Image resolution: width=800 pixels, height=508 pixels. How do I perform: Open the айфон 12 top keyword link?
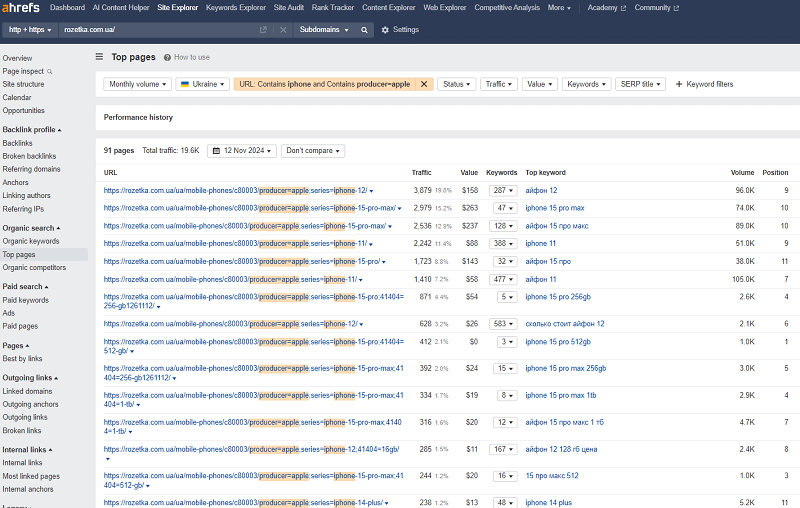coord(541,191)
